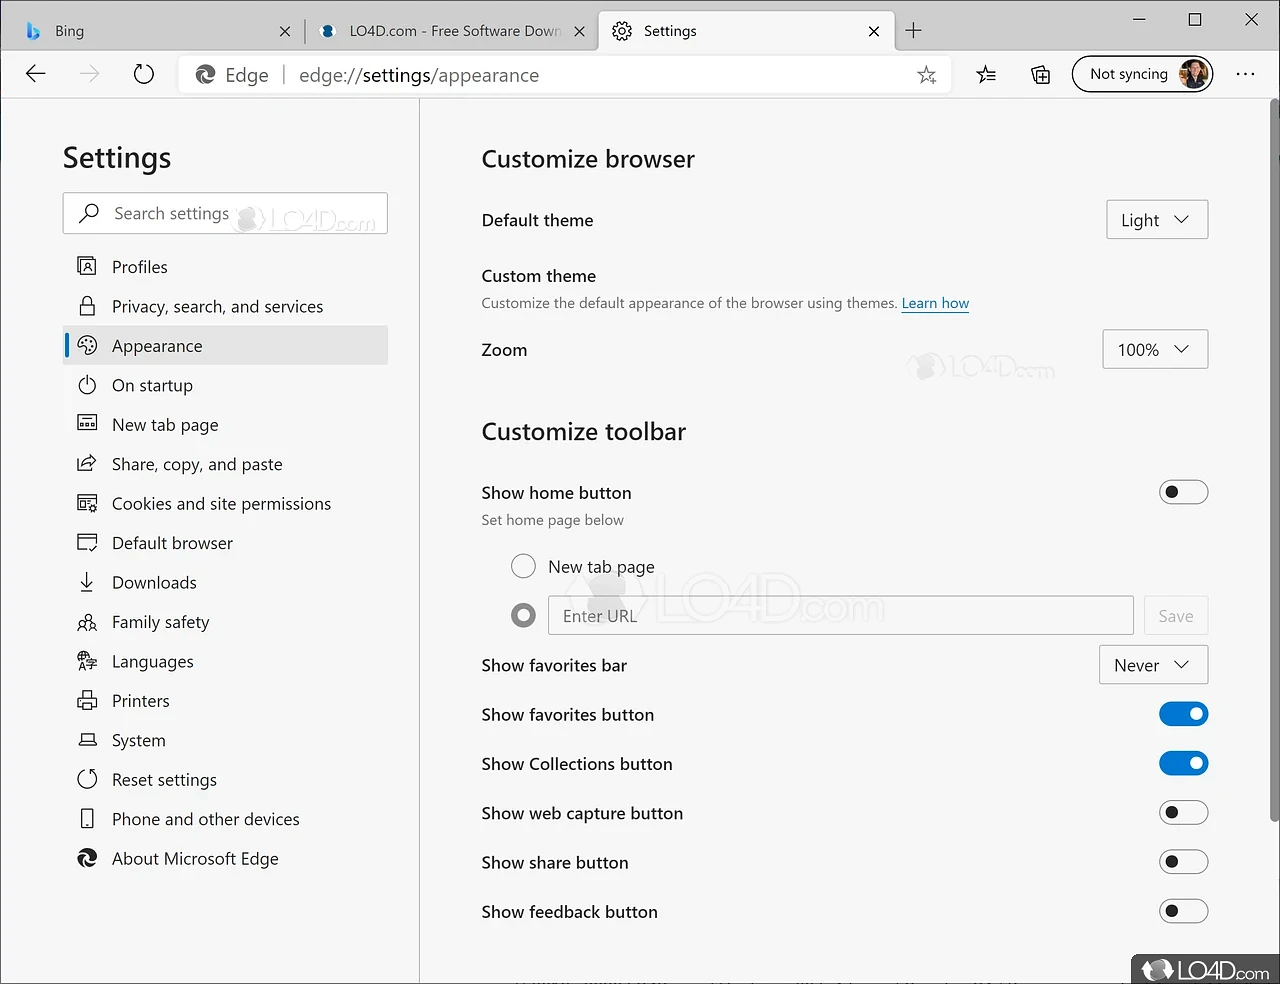Select the New tab page radio option
1280x984 pixels.
point(523,567)
